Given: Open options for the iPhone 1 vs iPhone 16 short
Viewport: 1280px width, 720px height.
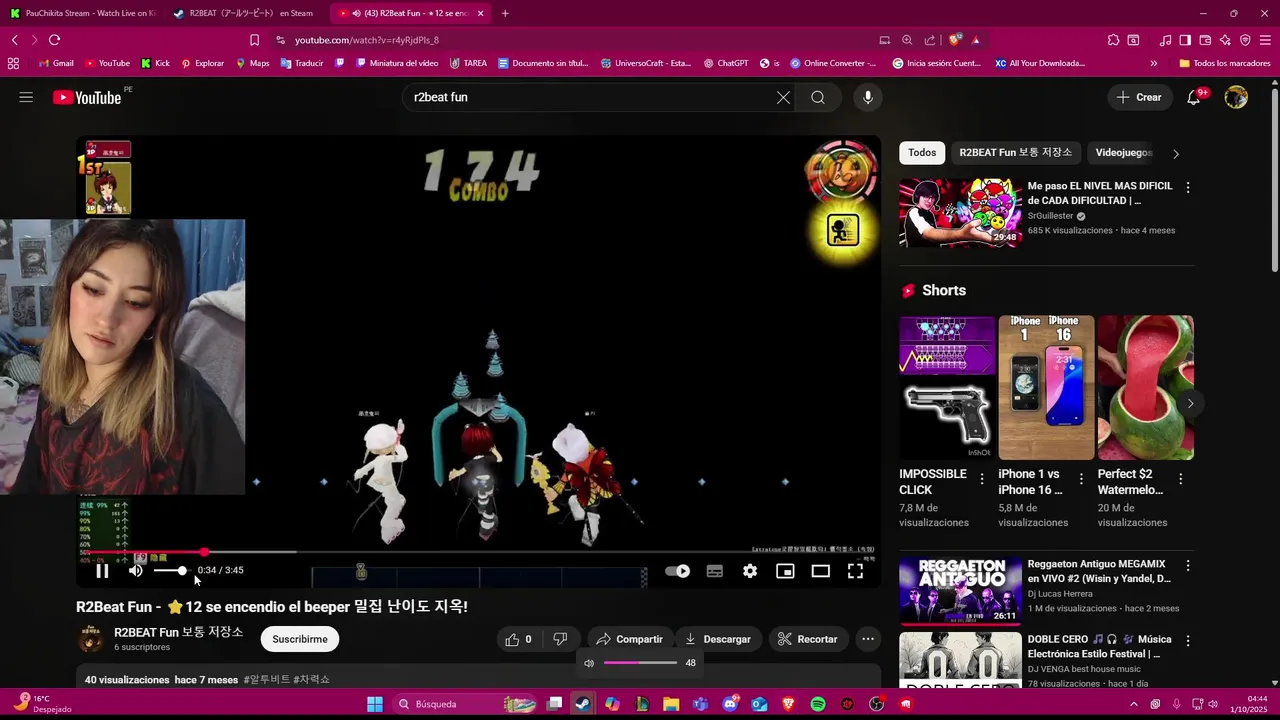Looking at the screenshot, I should tap(1081, 479).
